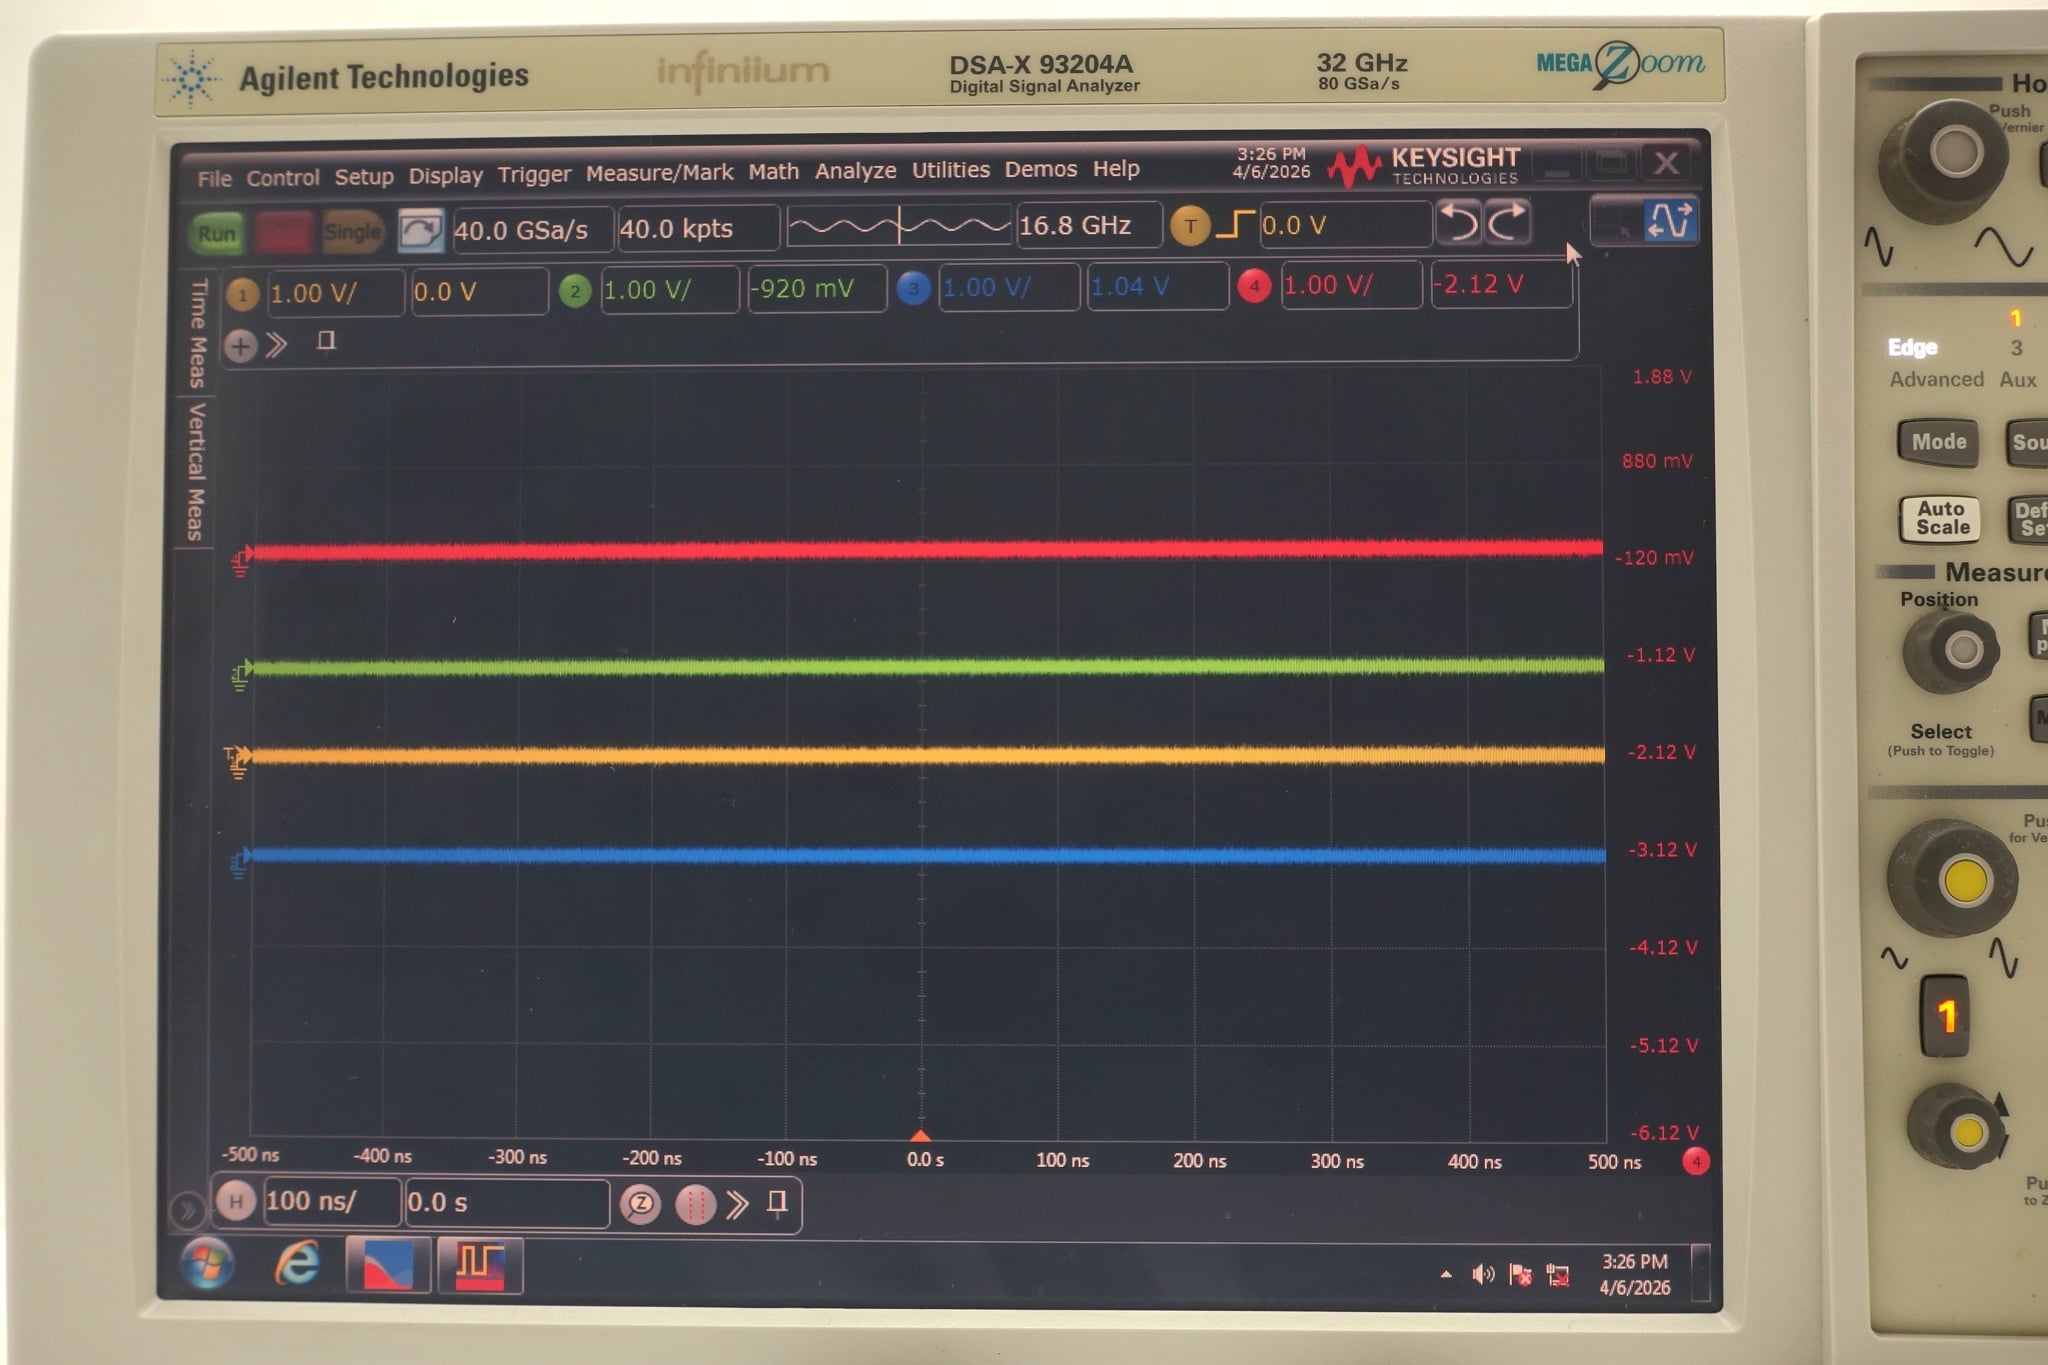Click the bandwidth waveform preview thumbnail
Viewport: 2048px width, 1365px height.
coord(898,226)
